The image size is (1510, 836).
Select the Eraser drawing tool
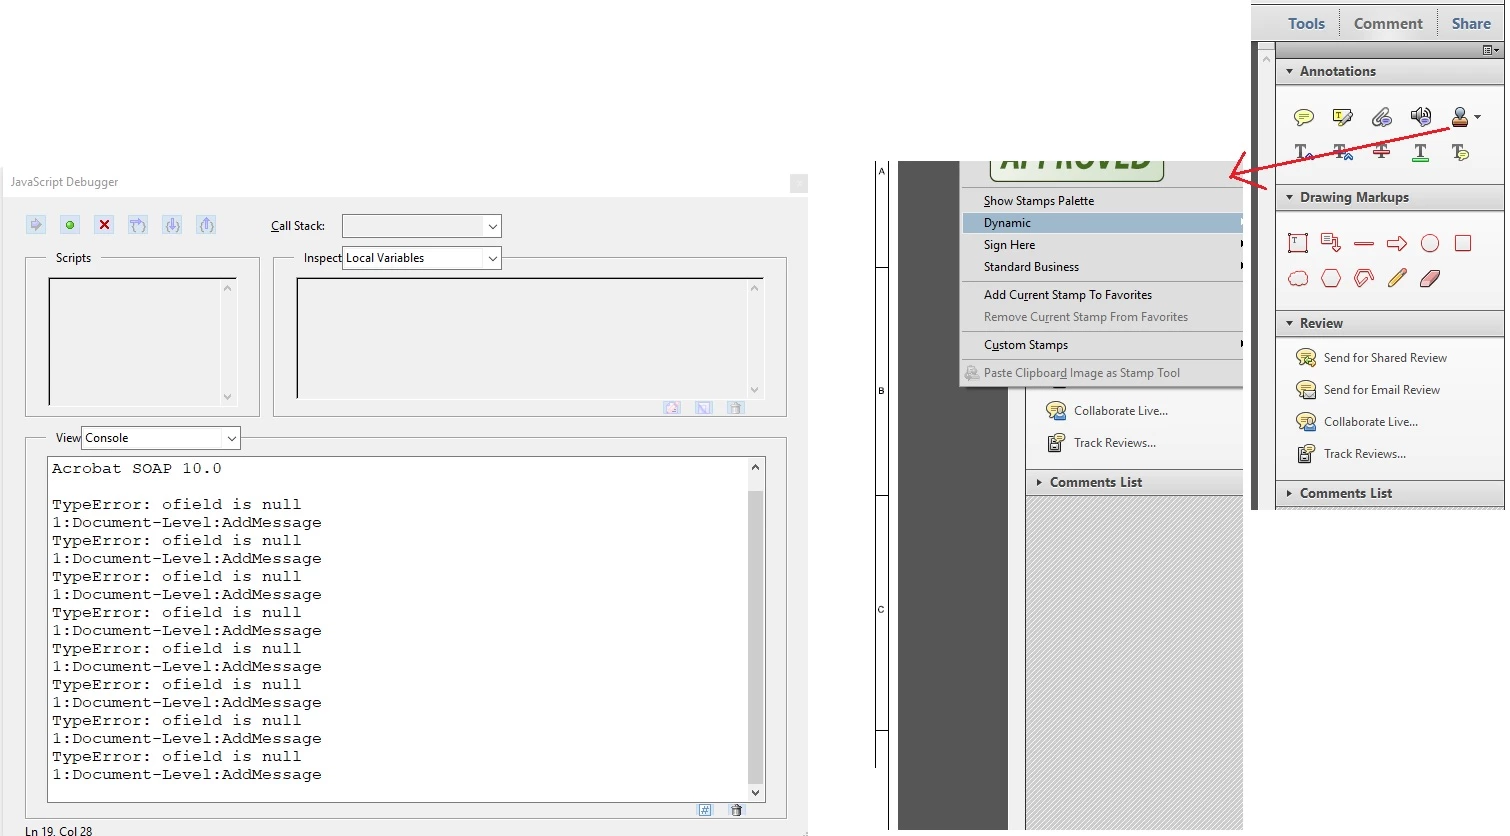click(1430, 278)
